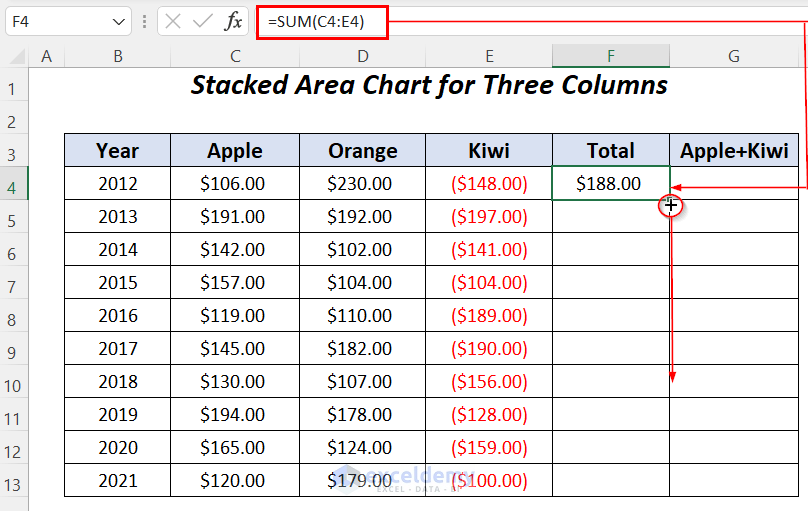The width and height of the screenshot is (808, 511).
Task: Select column C header
Action: point(234,57)
